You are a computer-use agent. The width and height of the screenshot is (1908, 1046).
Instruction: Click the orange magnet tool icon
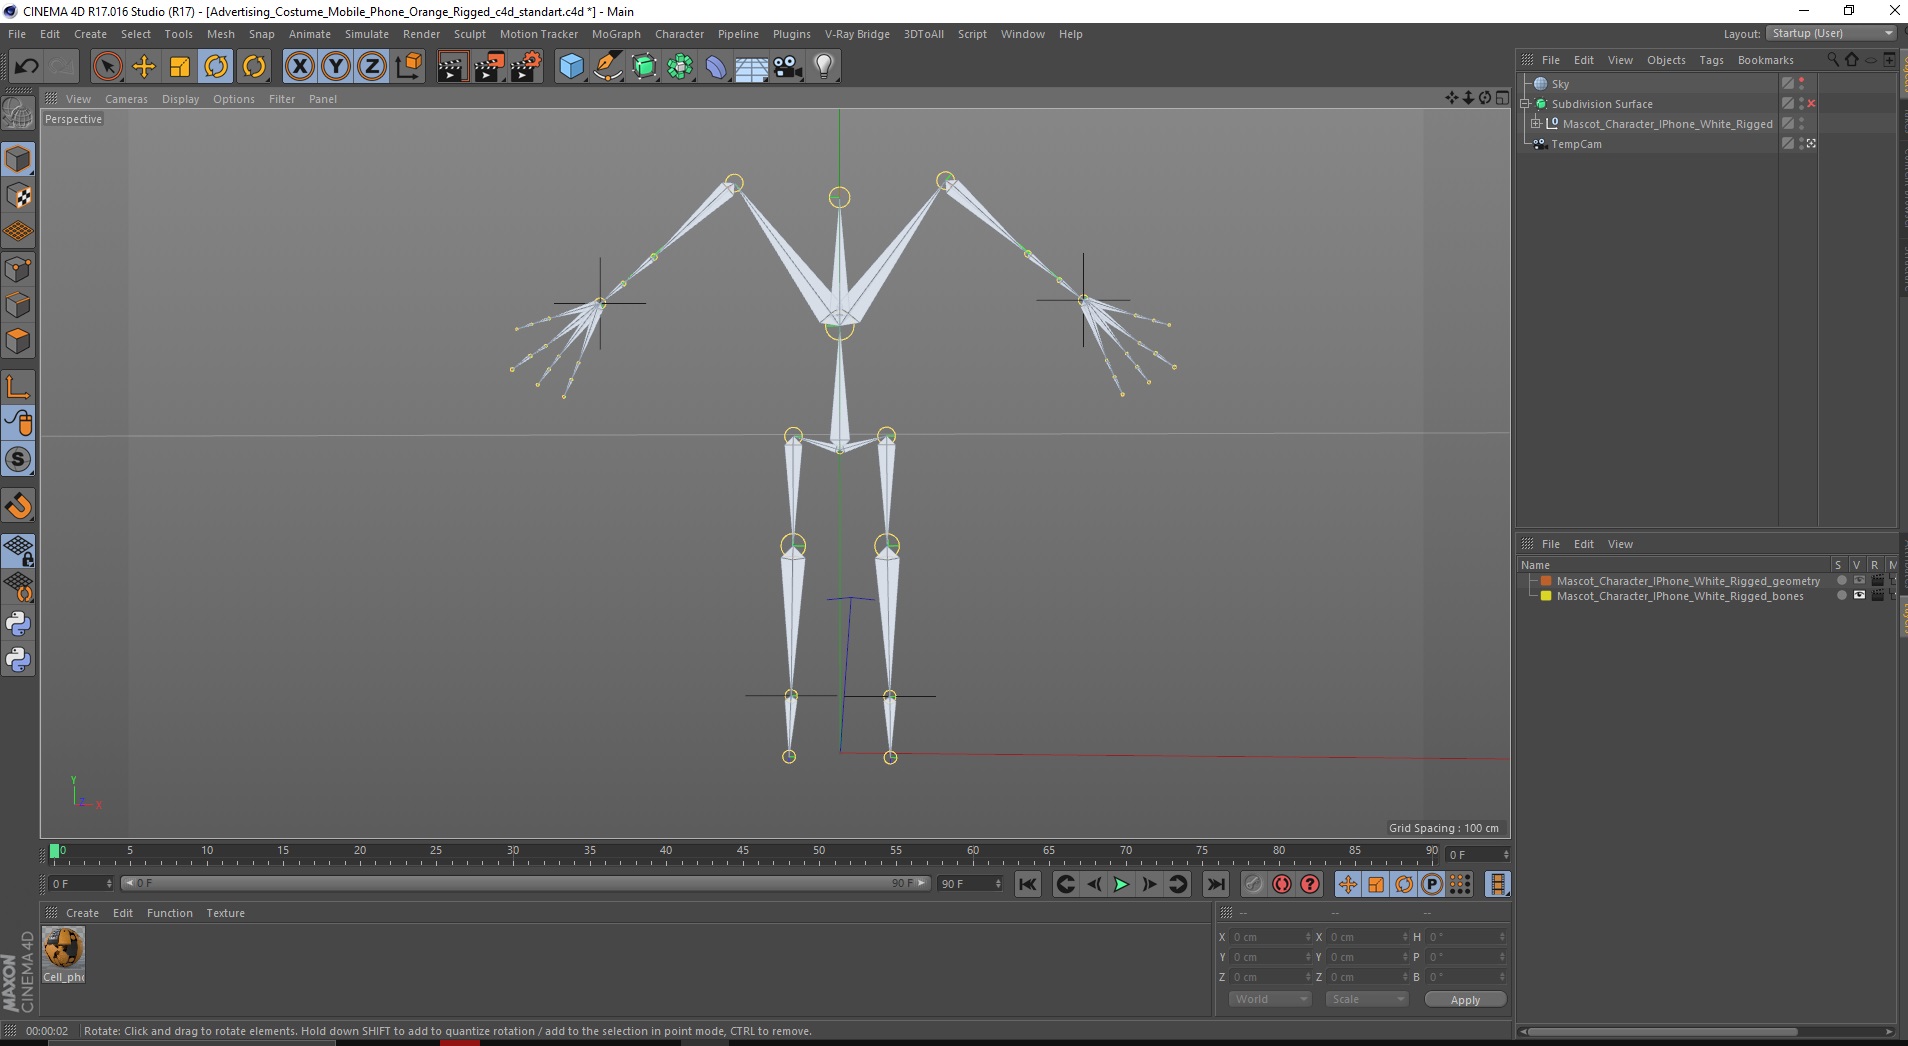pos(18,506)
